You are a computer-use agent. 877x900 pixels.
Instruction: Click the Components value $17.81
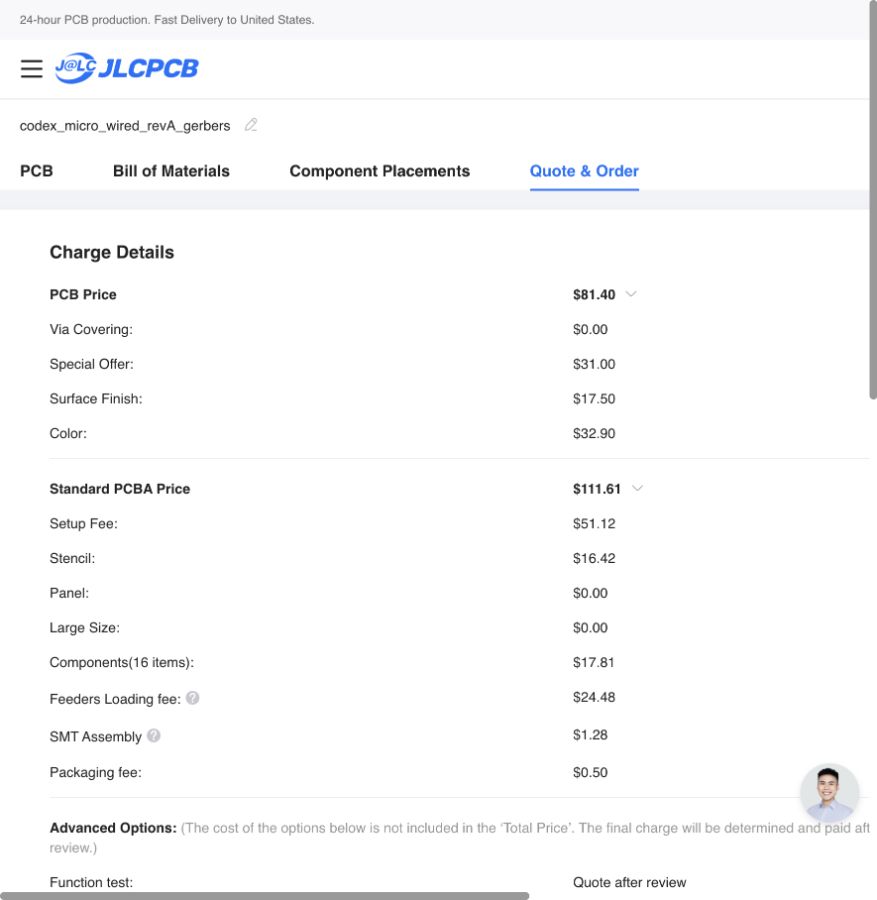click(593, 662)
